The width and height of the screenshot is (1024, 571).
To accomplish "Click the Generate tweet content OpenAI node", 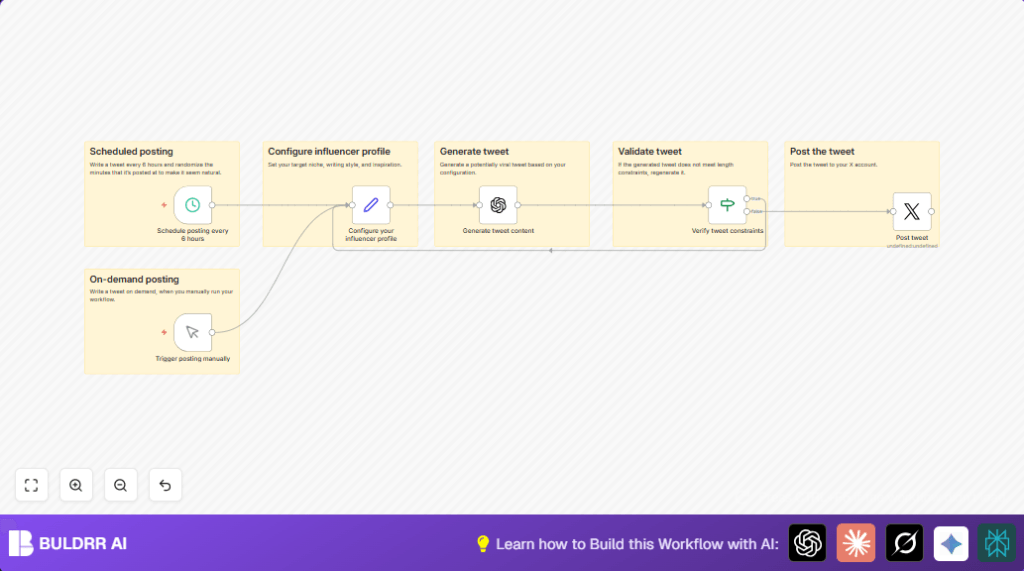I will tap(498, 205).
